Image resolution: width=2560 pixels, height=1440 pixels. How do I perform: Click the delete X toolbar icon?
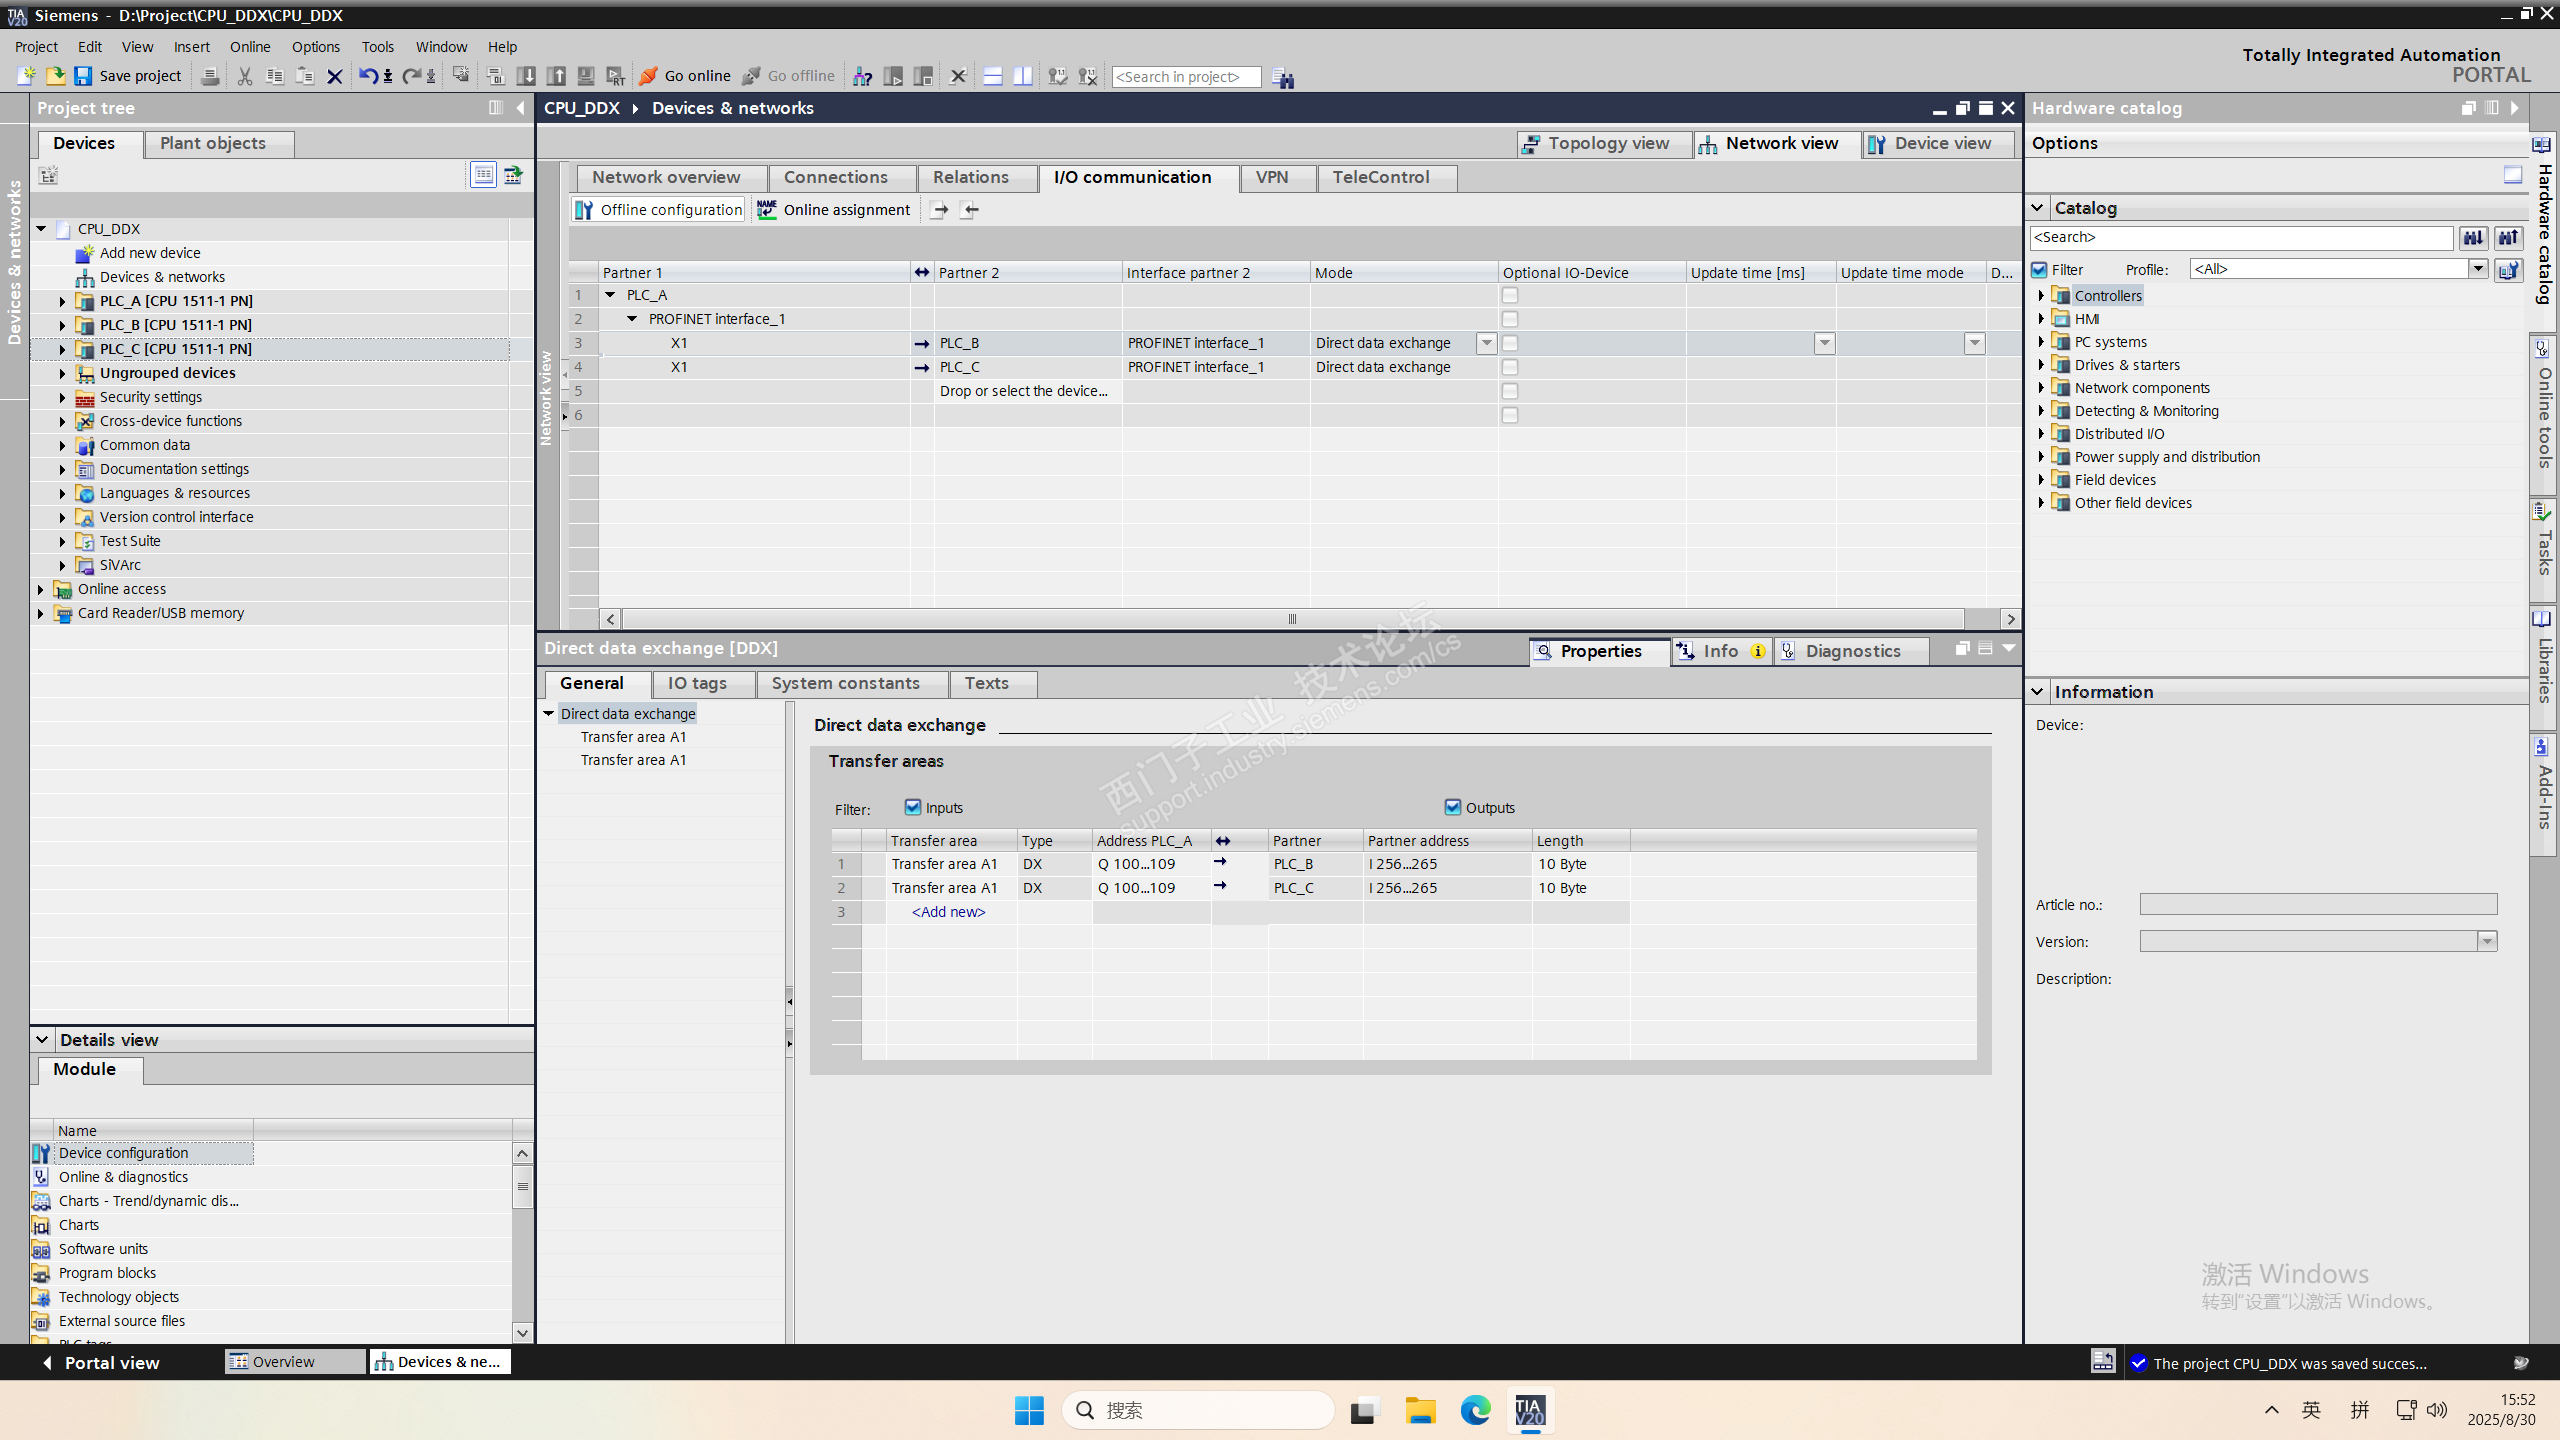tap(335, 76)
